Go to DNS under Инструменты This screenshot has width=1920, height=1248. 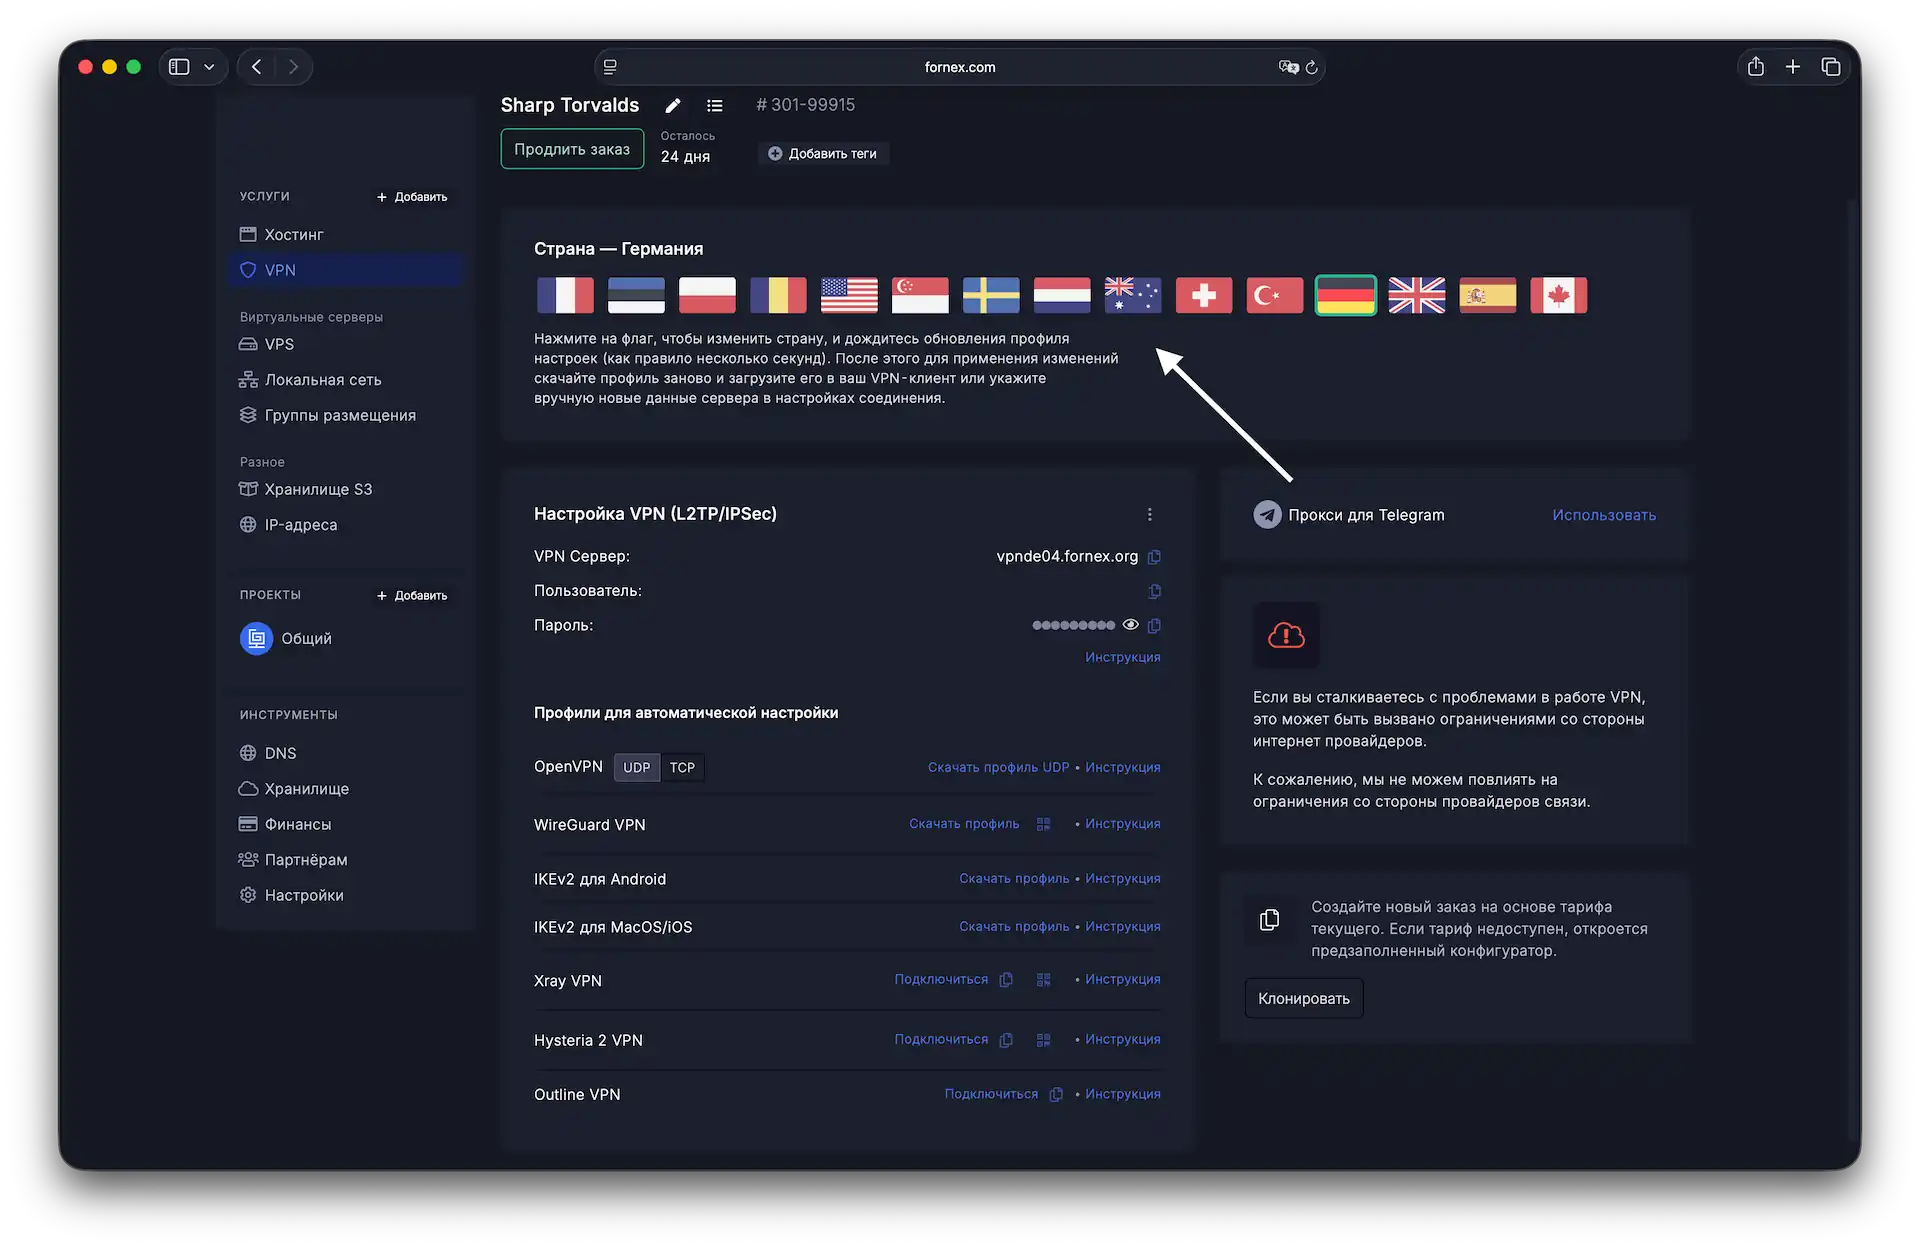coord(280,753)
